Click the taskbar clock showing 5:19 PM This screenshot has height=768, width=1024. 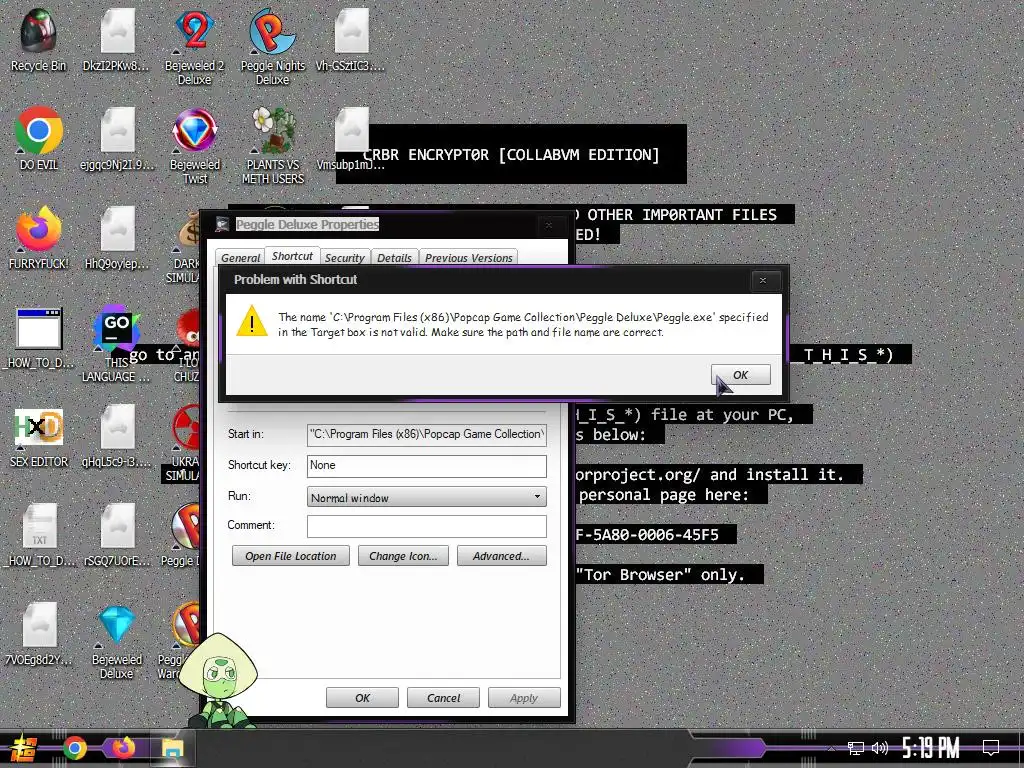point(931,748)
